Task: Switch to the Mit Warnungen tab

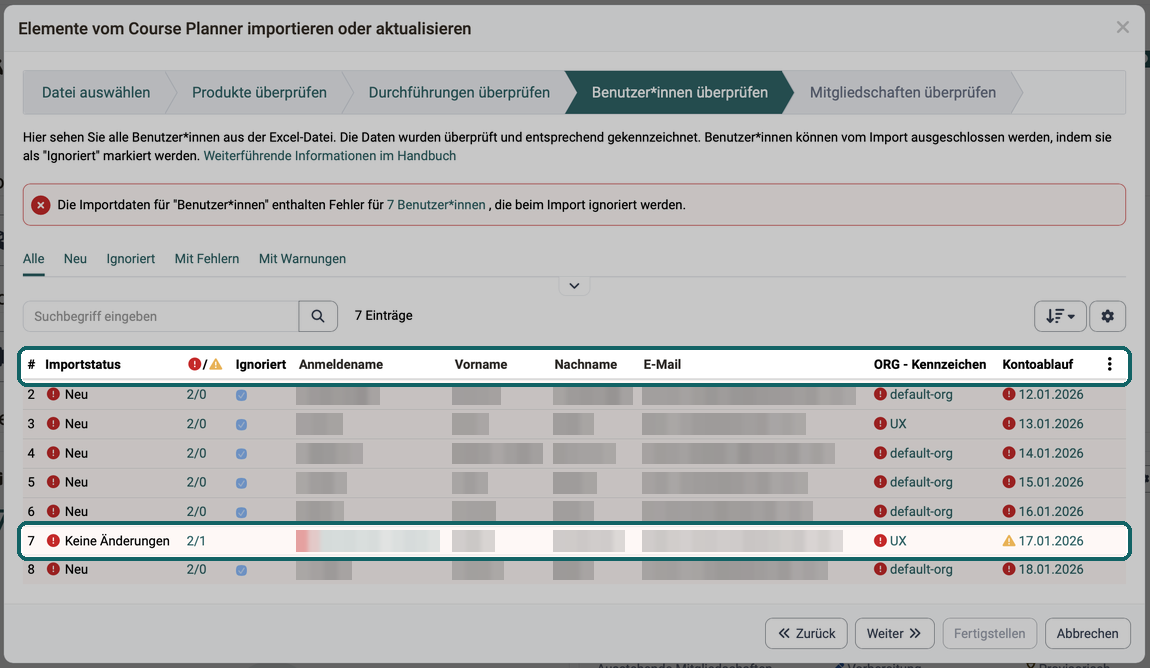Action: point(302,259)
